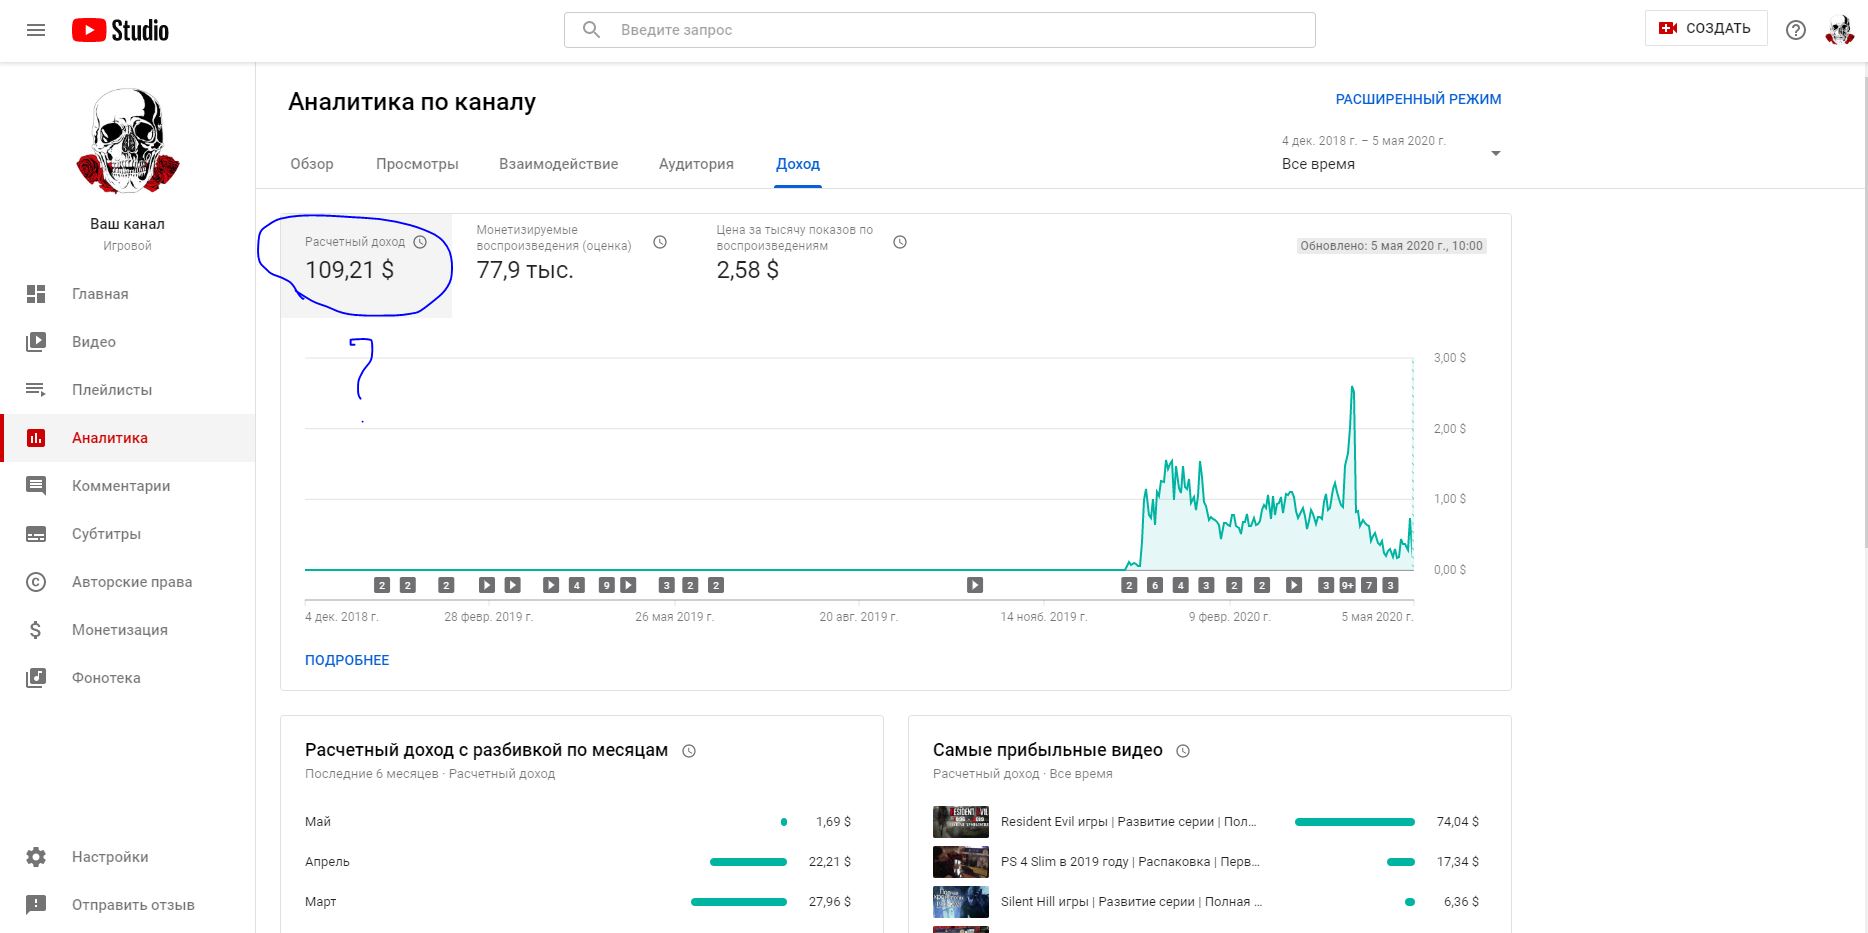Click the revenue peak on the chart
The image size is (1868, 933).
click(1353, 388)
